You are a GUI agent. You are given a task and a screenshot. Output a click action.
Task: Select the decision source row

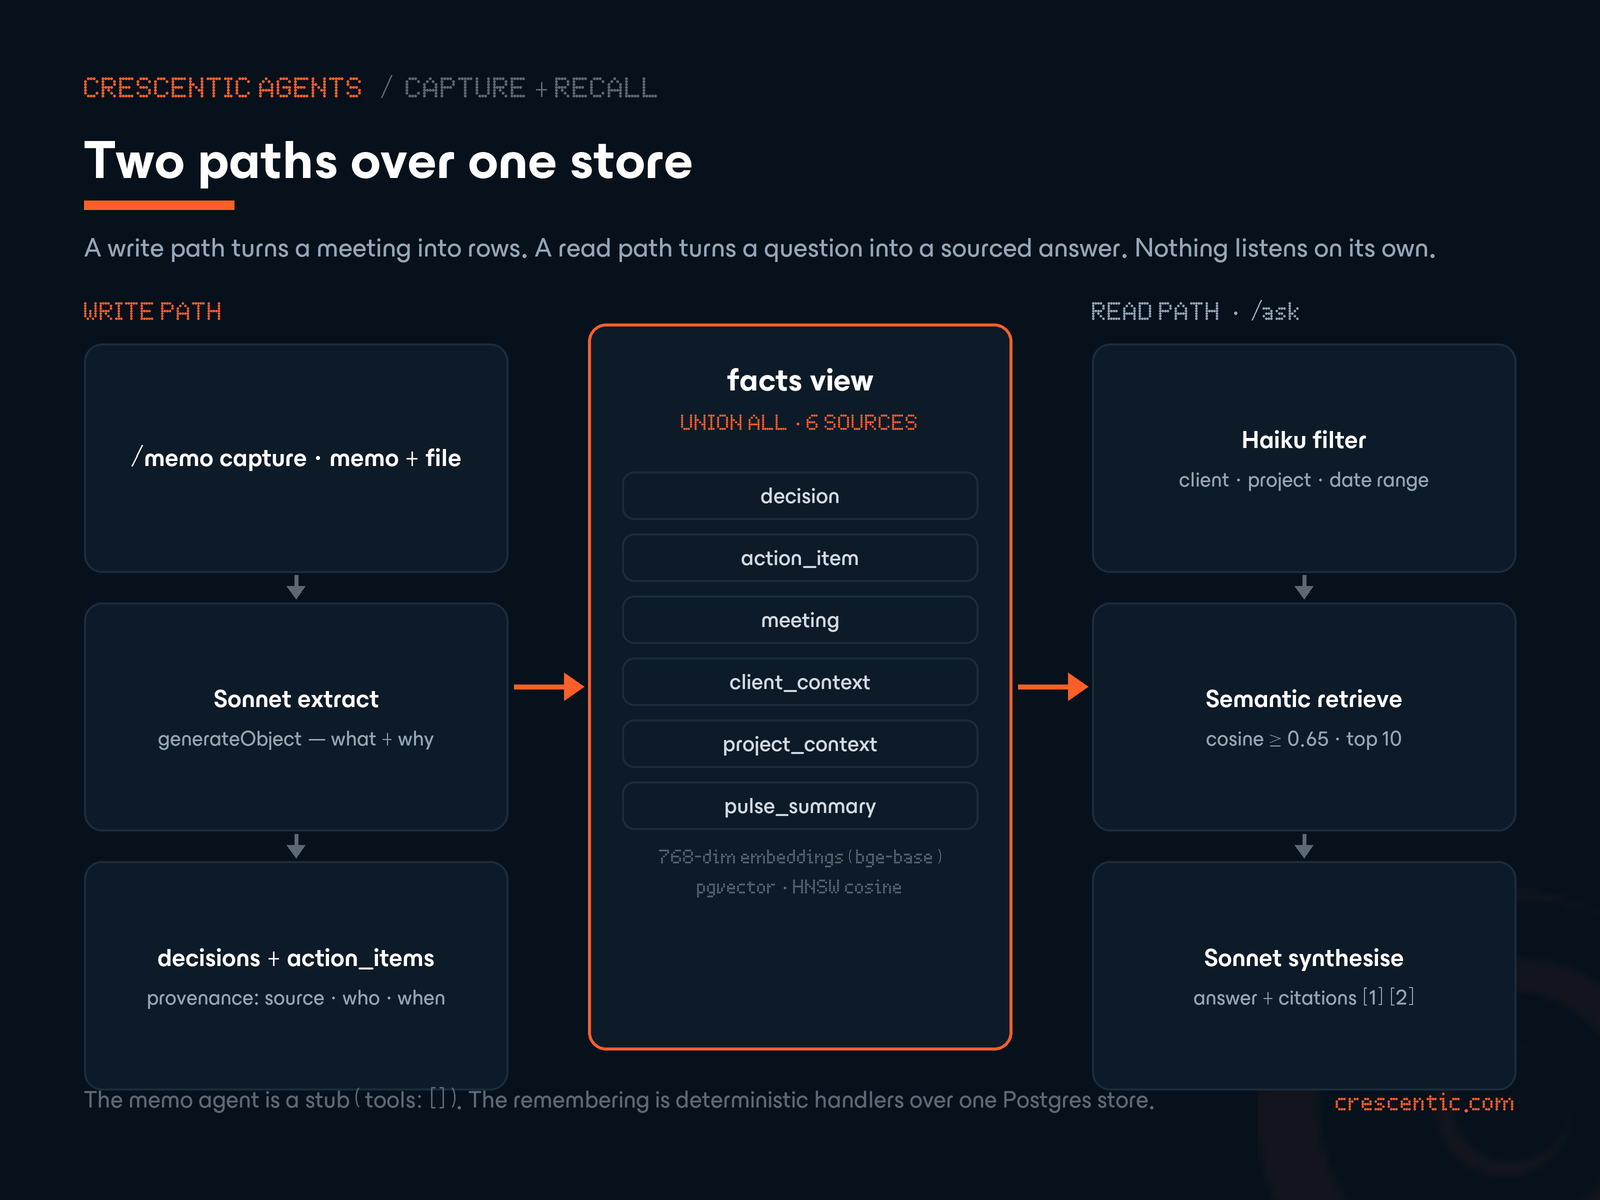800,496
